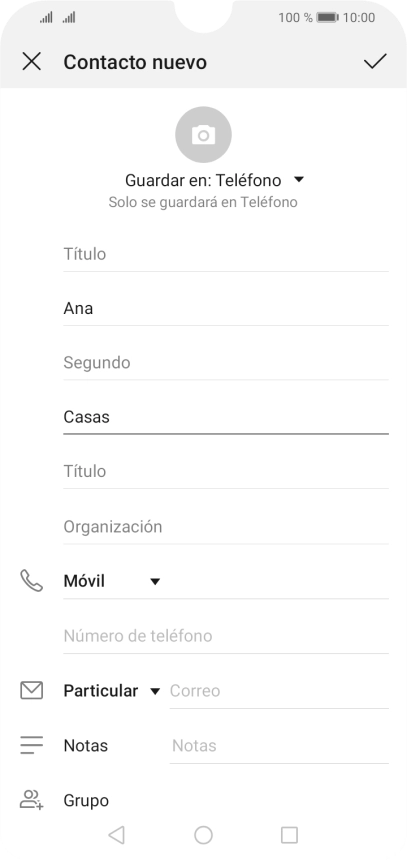407x860 pixels.
Task: Tap the phone handset icon
Action: tap(31, 581)
